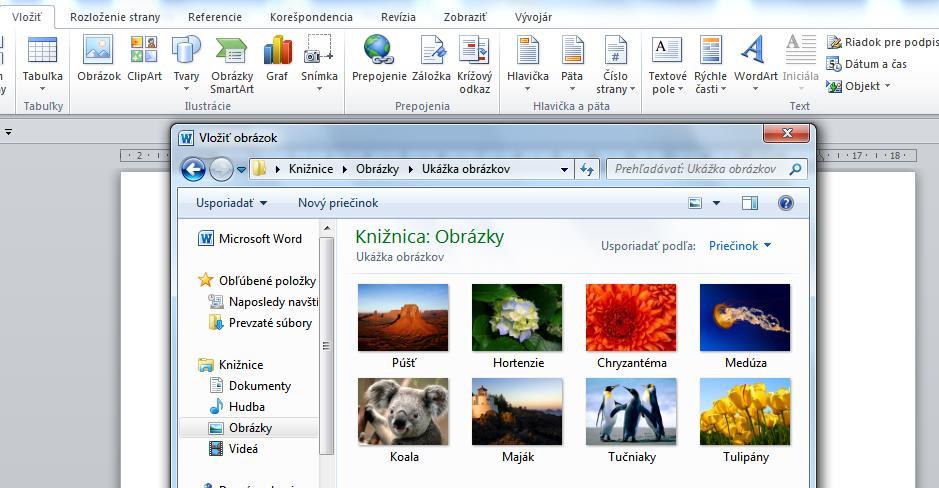Open Rýchle časti quick parts icon

tap(710, 50)
